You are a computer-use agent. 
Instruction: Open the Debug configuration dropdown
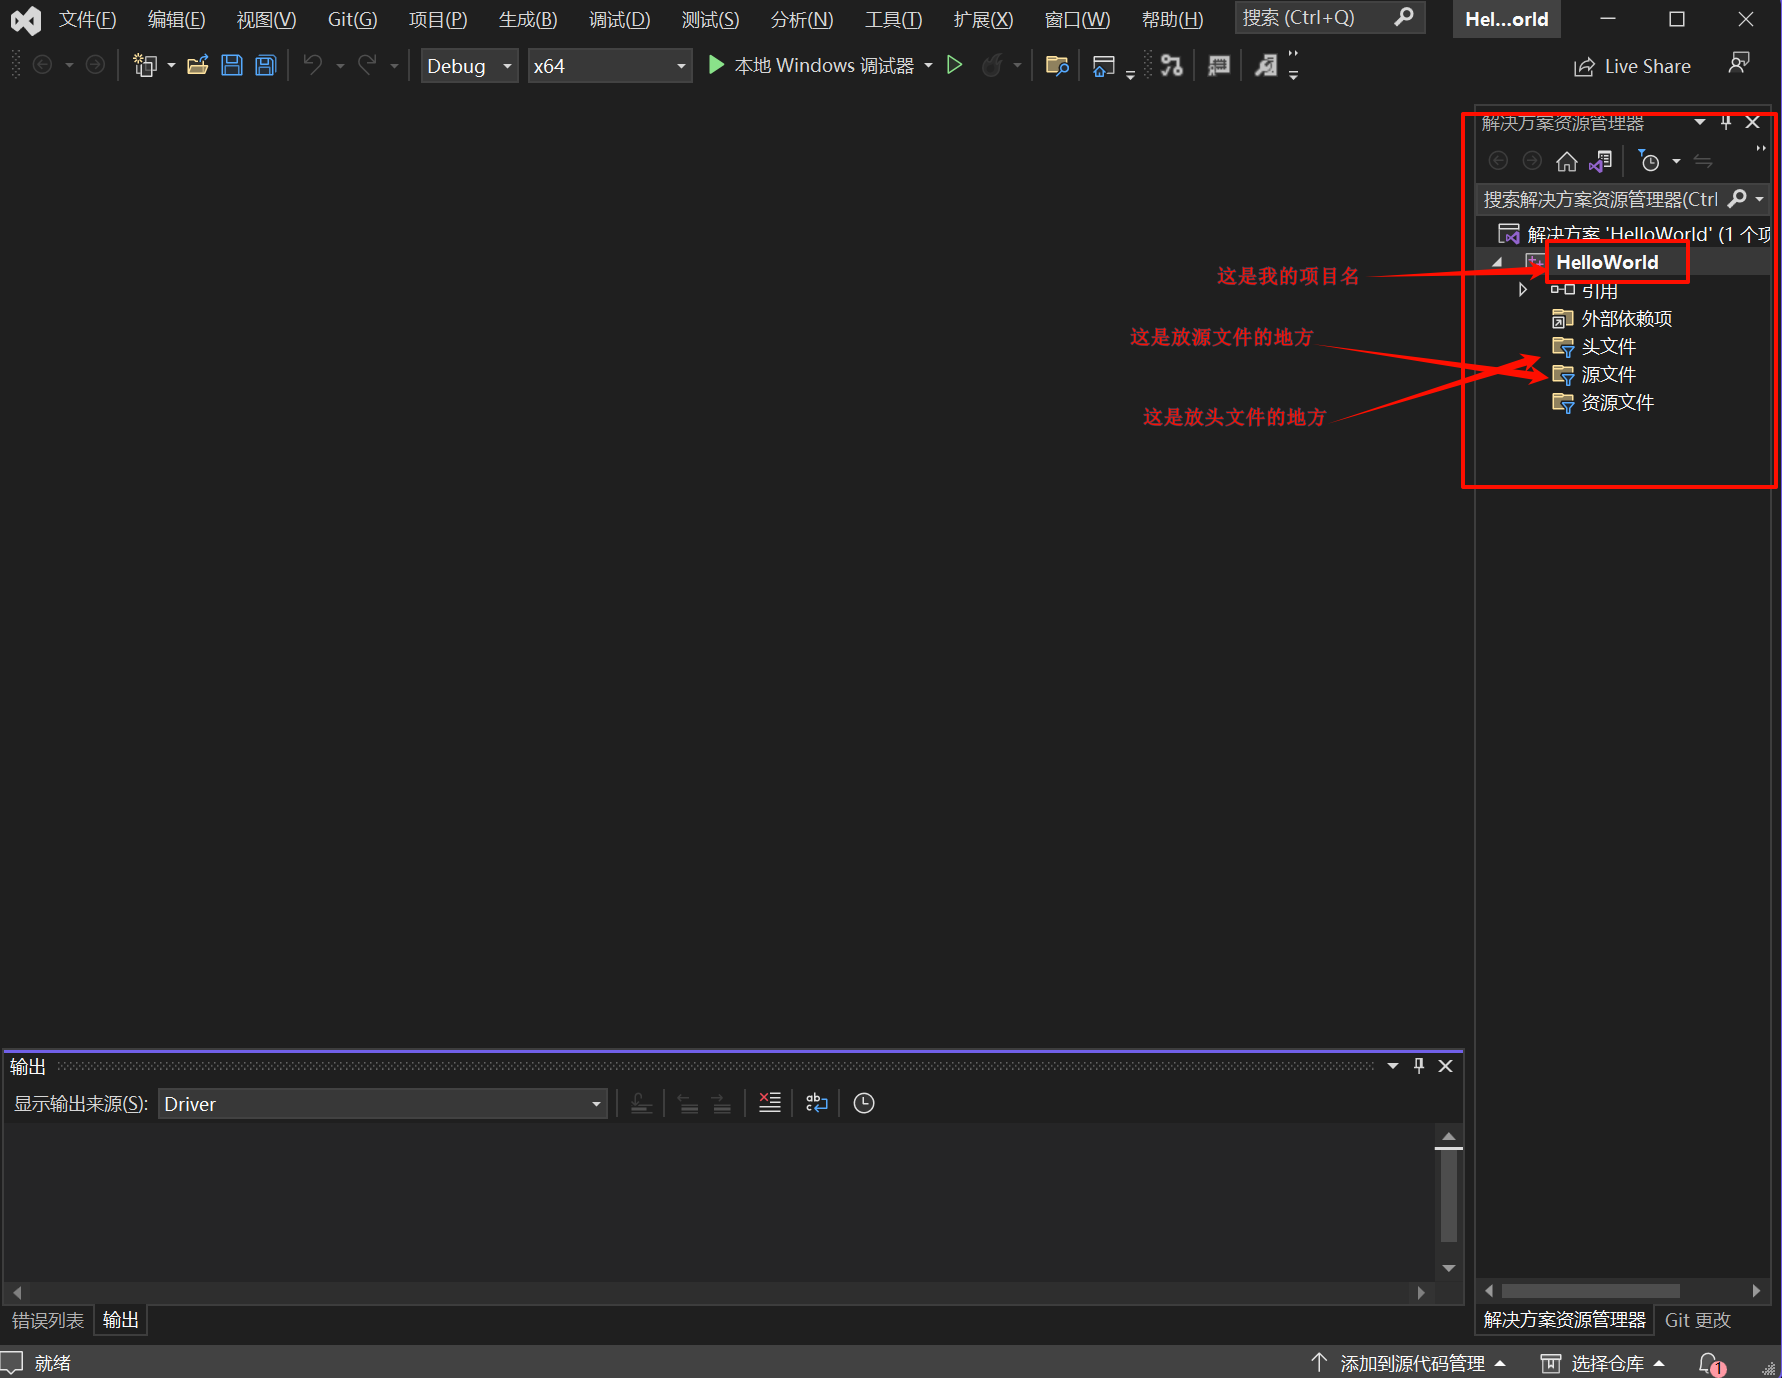(x=468, y=66)
